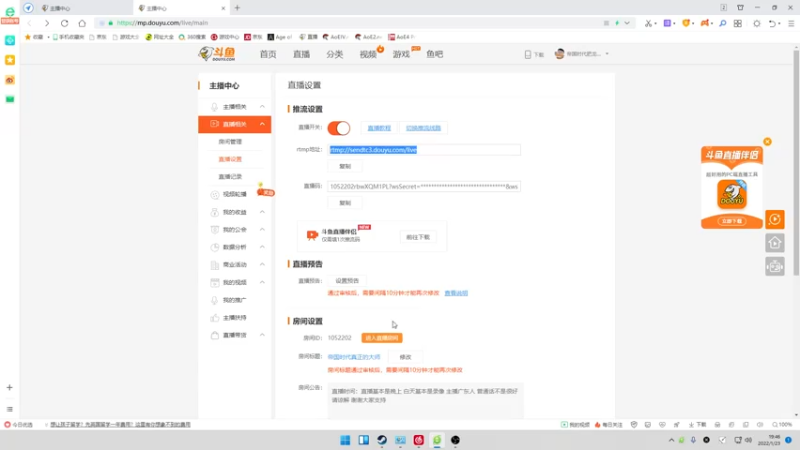Click the rtmp address input field

[424, 149]
